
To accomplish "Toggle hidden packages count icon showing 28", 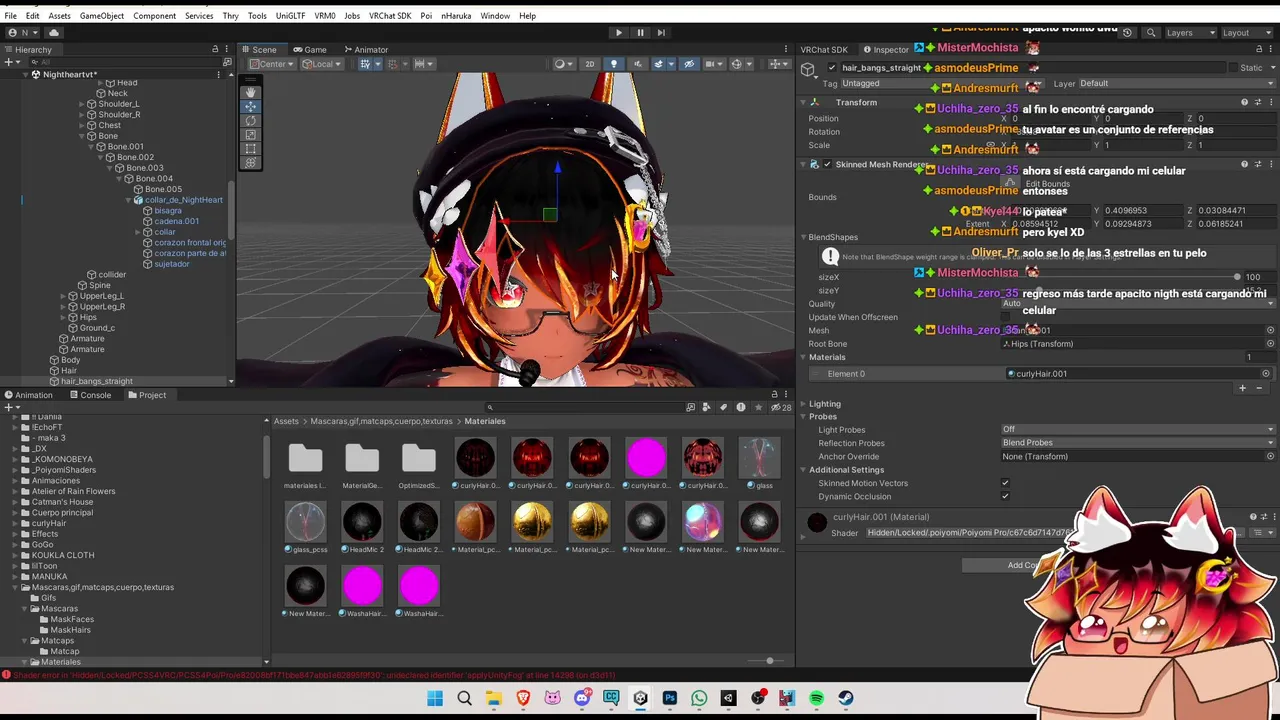I will (782, 407).
